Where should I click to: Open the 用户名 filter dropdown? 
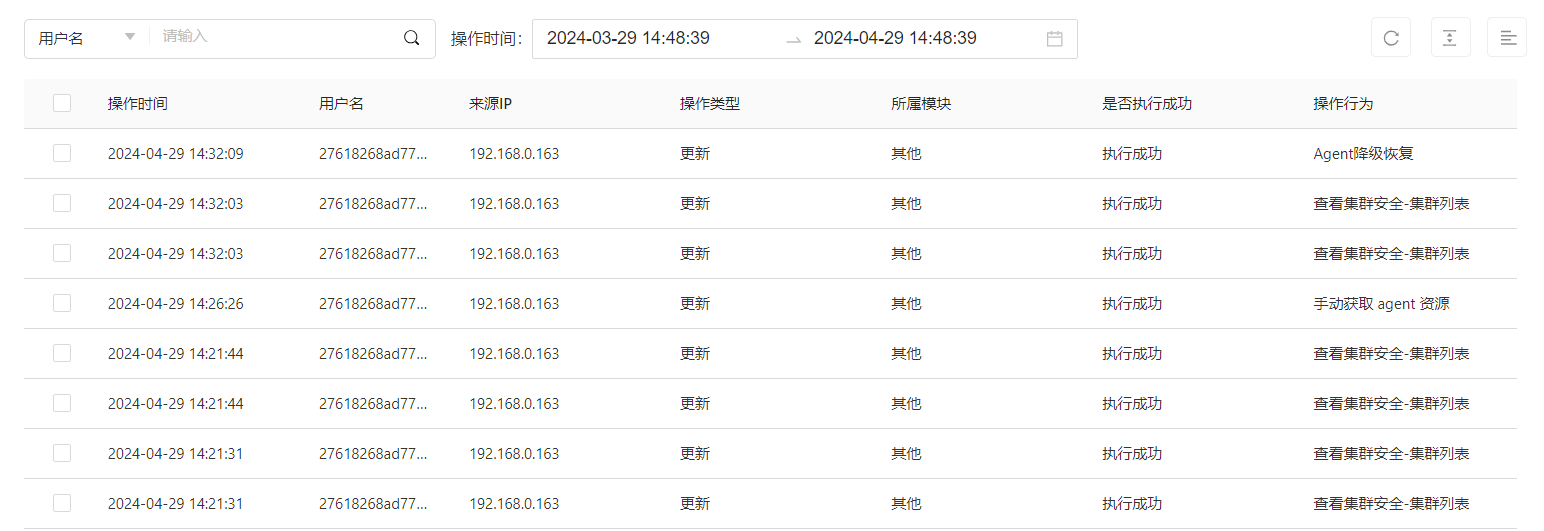pyautogui.click(x=87, y=38)
